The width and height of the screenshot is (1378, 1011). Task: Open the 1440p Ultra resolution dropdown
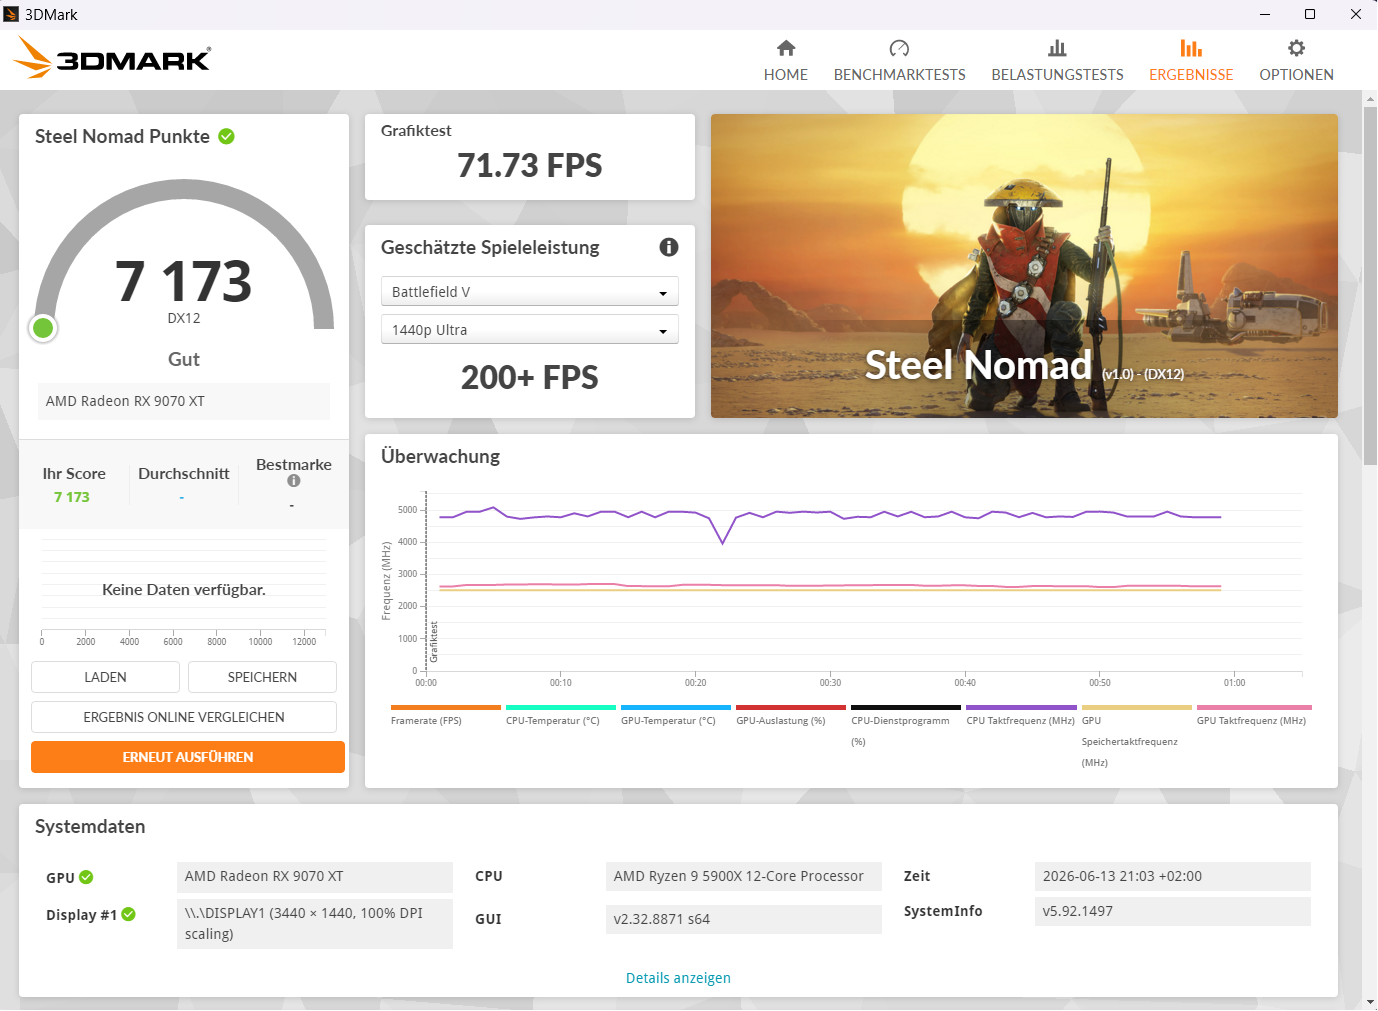coord(530,329)
